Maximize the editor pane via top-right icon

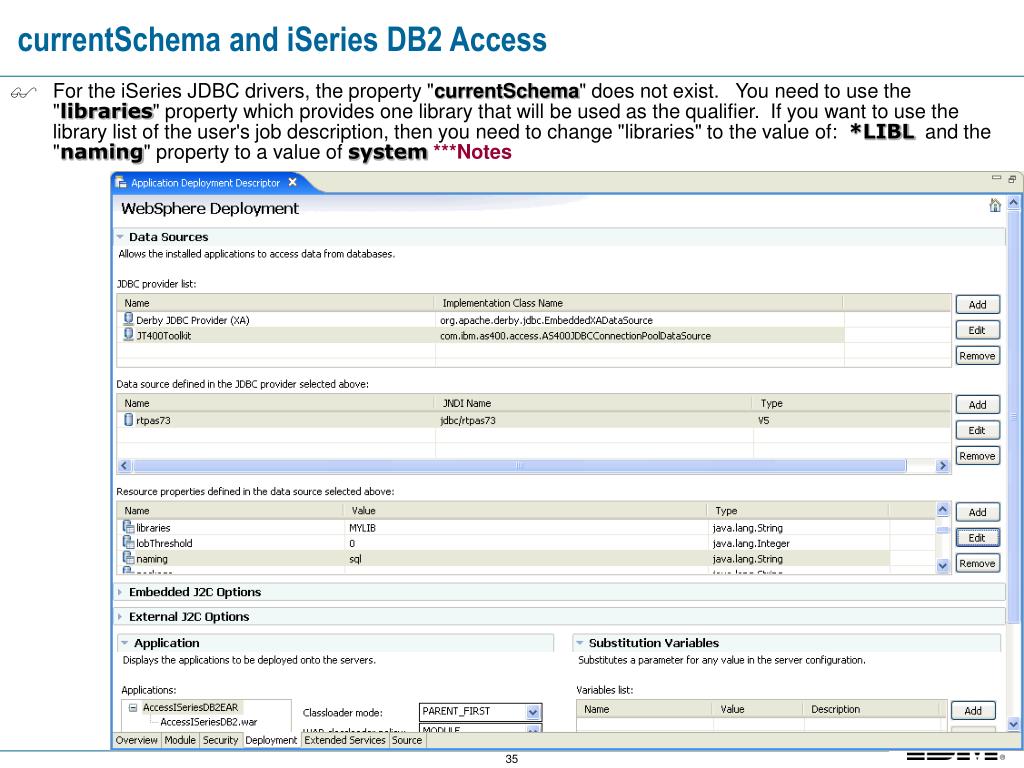pos(1012,178)
